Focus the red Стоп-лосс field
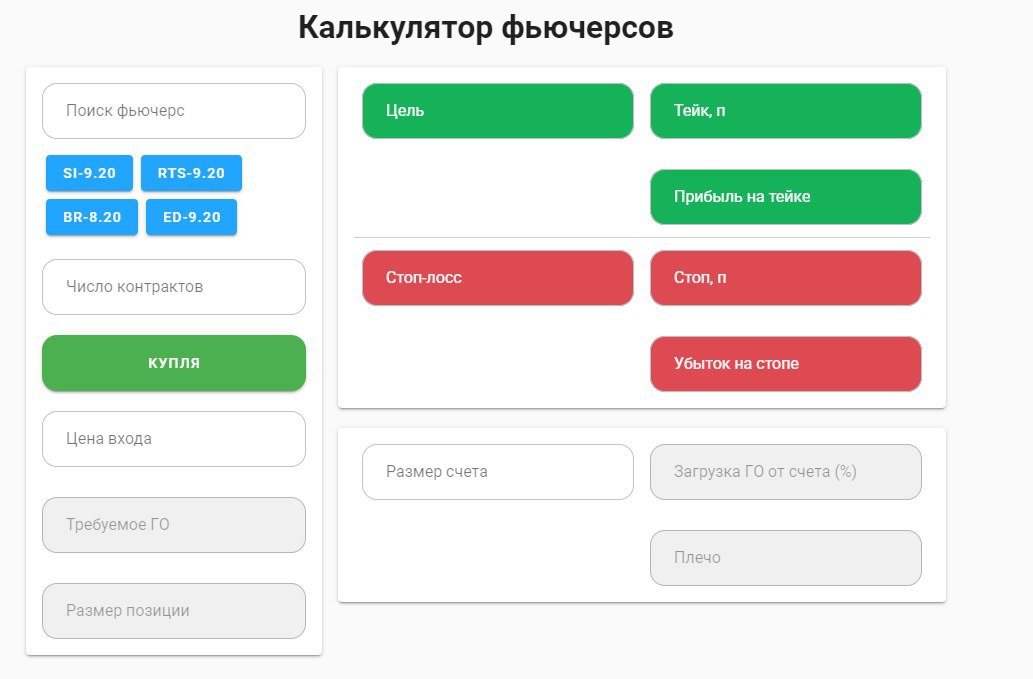This screenshot has width=1033, height=679. click(497, 278)
